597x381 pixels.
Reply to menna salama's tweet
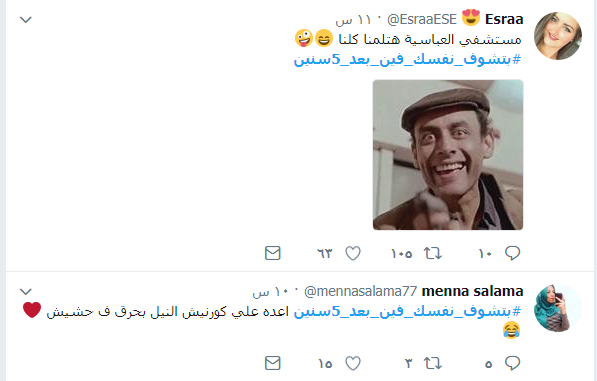pyautogui.click(x=512, y=363)
